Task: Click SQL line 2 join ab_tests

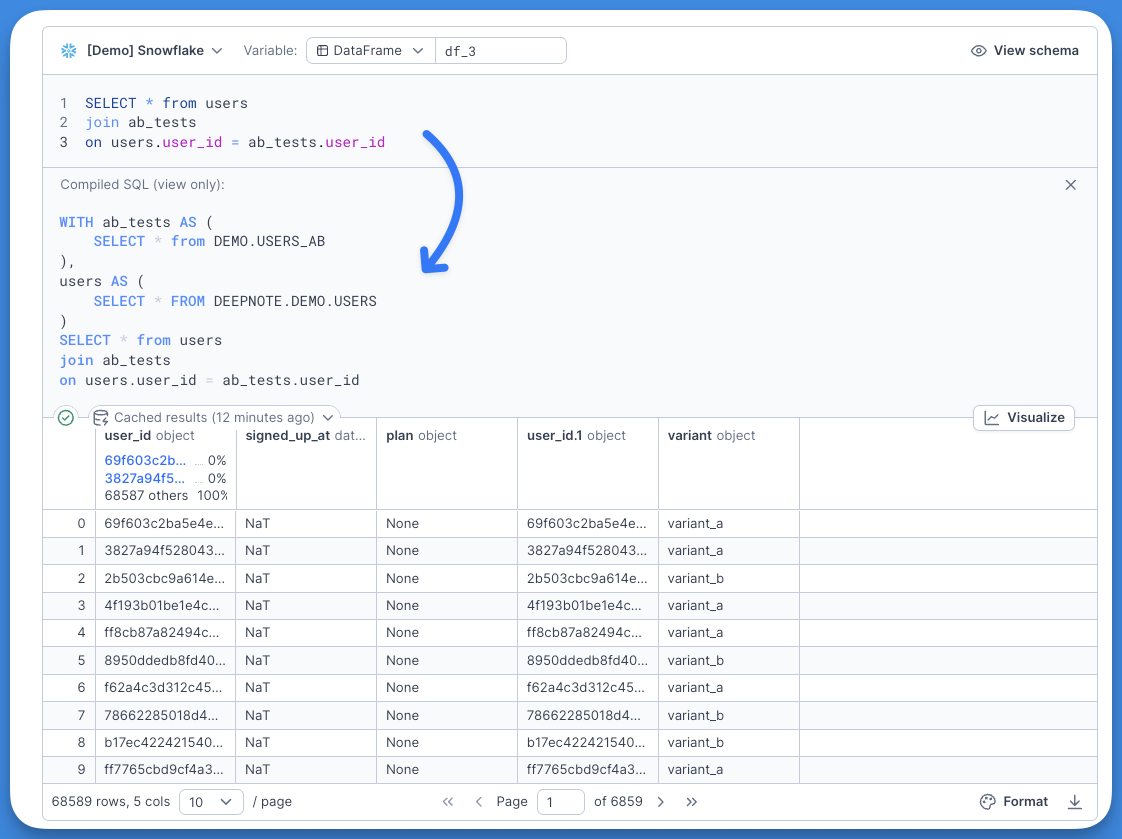Action: click(x=140, y=122)
